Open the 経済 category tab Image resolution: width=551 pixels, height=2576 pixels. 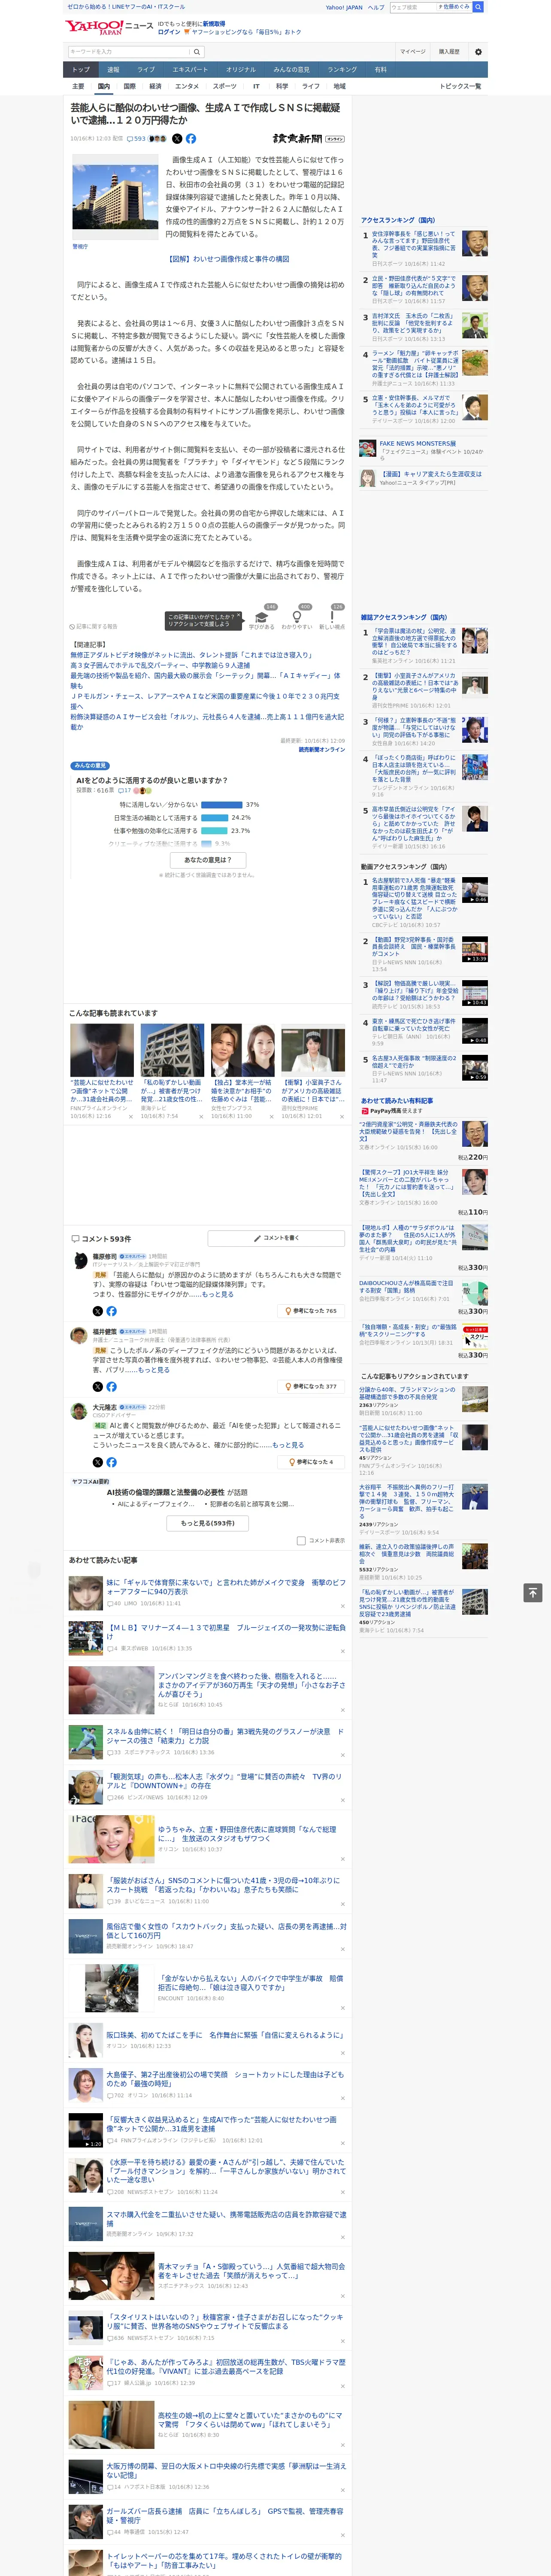coord(155,86)
